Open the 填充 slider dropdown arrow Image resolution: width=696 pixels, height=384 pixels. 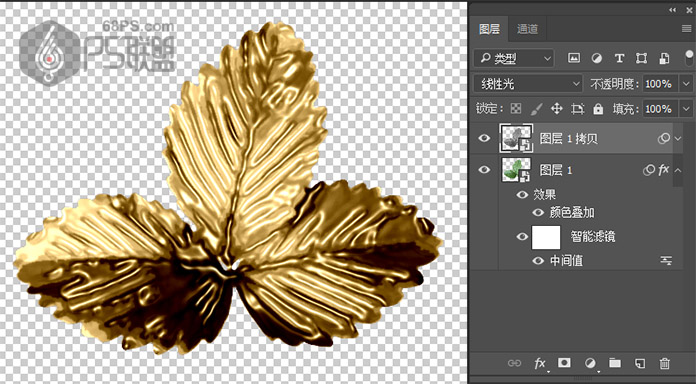coord(687,109)
